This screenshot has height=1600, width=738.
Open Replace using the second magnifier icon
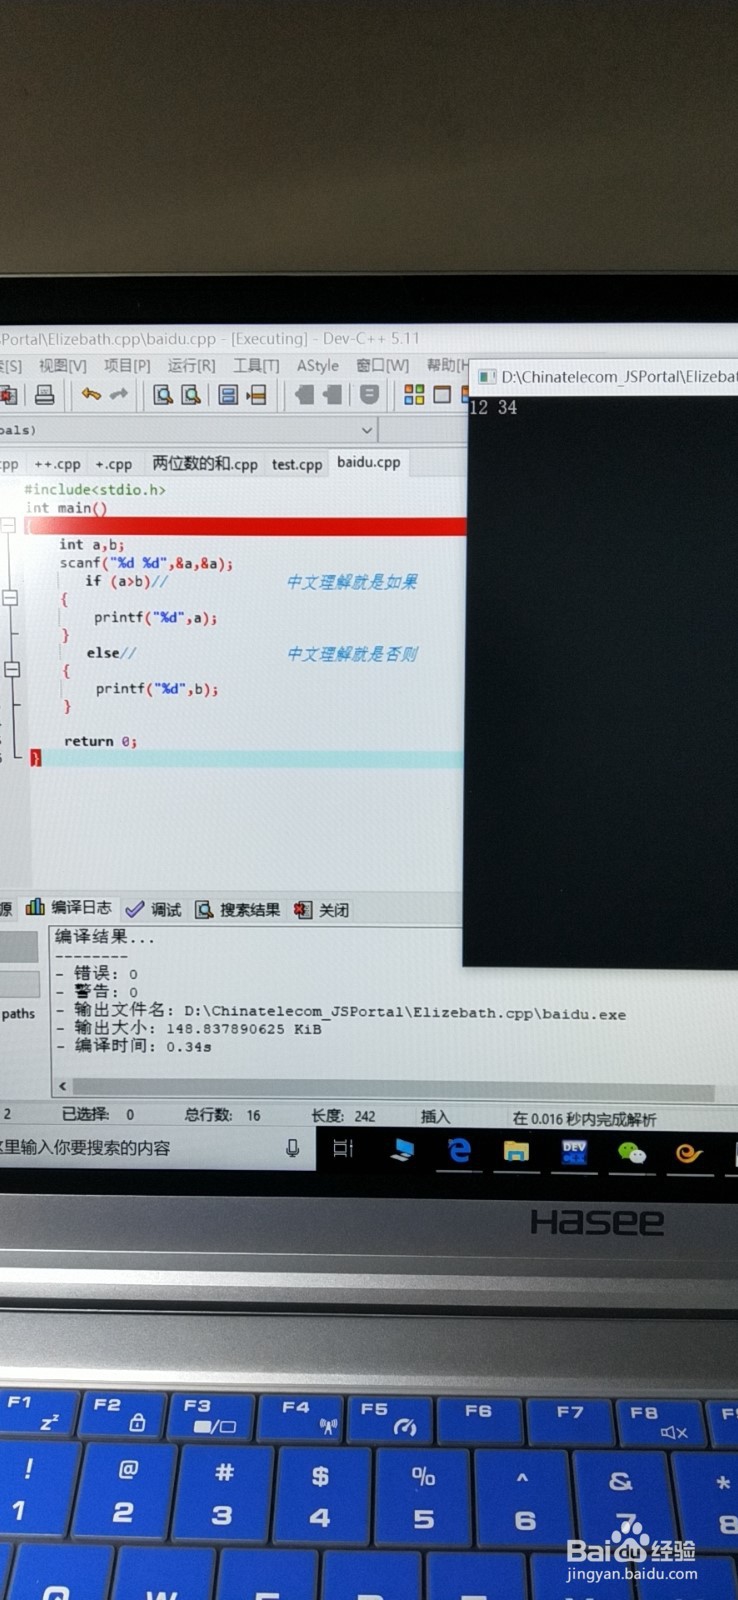(x=190, y=395)
